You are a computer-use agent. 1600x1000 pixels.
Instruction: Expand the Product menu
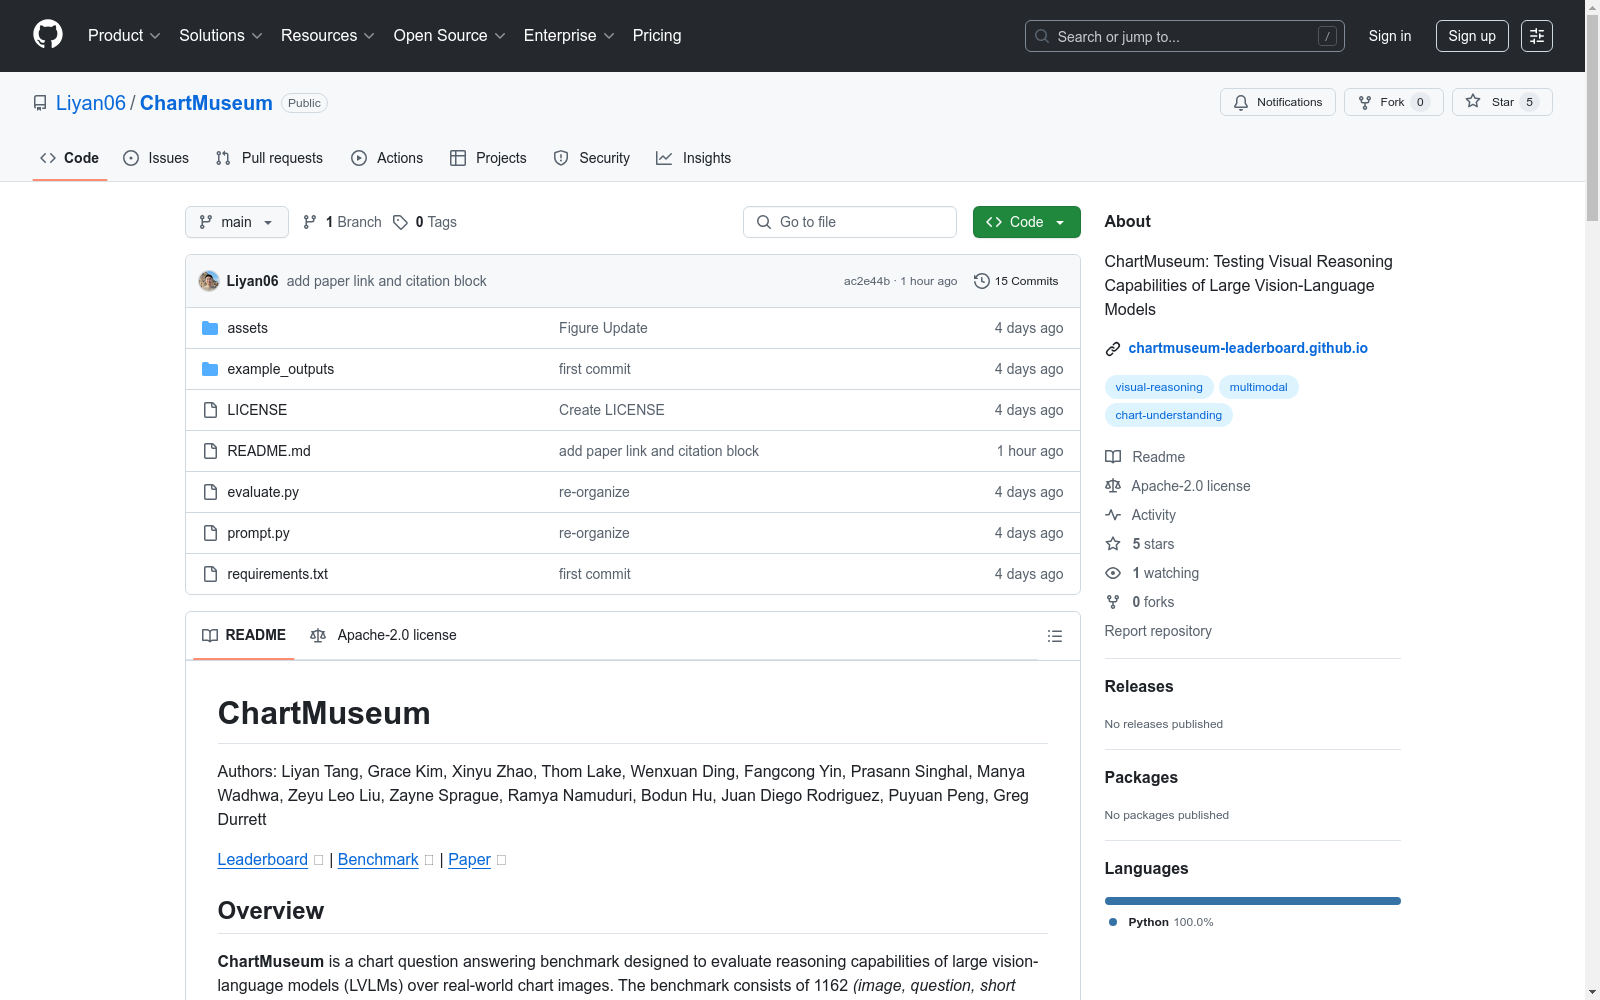124,36
